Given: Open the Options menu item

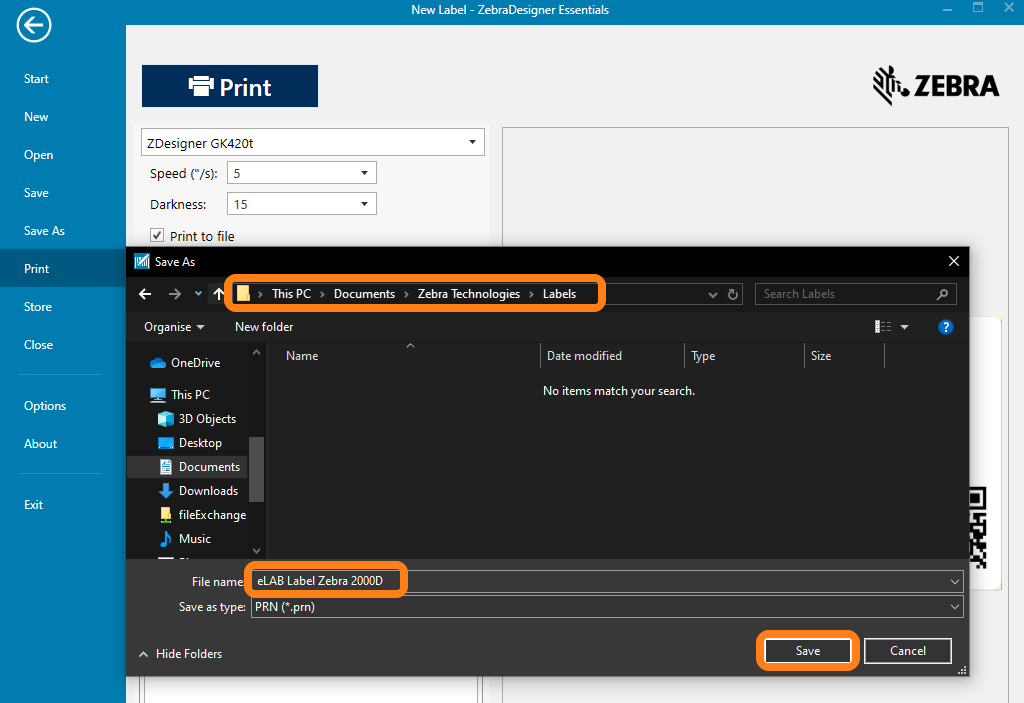Looking at the screenshot, I should click(45, 406).
